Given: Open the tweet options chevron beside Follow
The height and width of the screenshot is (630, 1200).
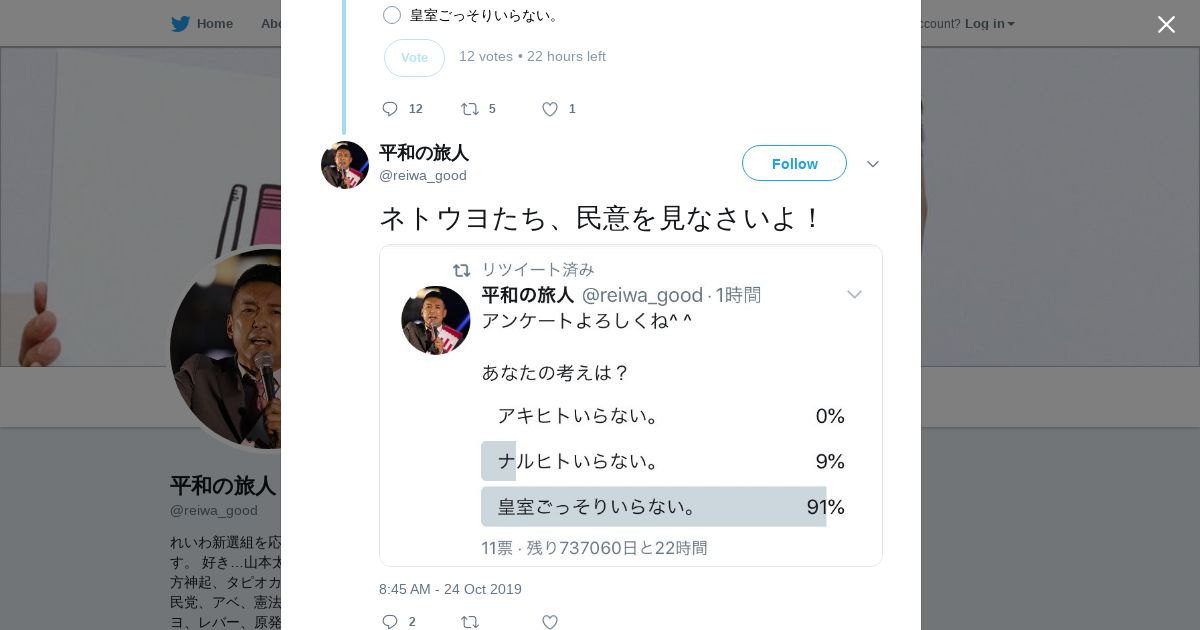Looking at the screenshot, I should [873, 164].
